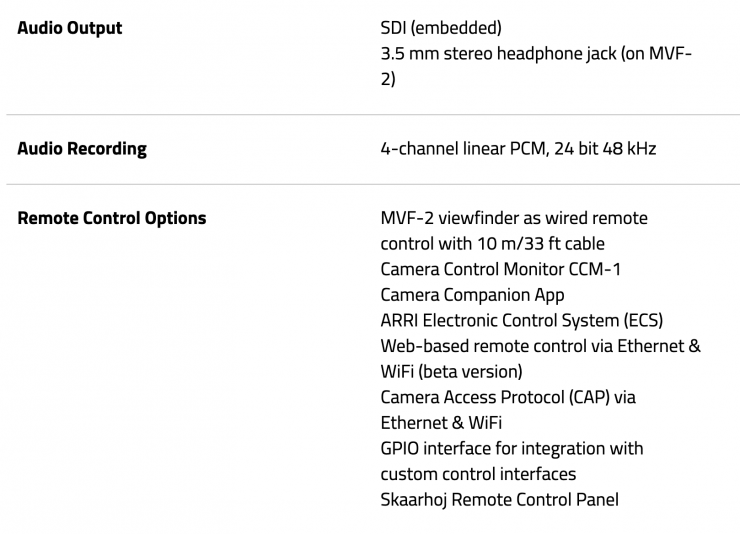Click the "GPIO interface for integration" line
The height and width of the screenshot is (534, 740).
(x=511, y=448)
